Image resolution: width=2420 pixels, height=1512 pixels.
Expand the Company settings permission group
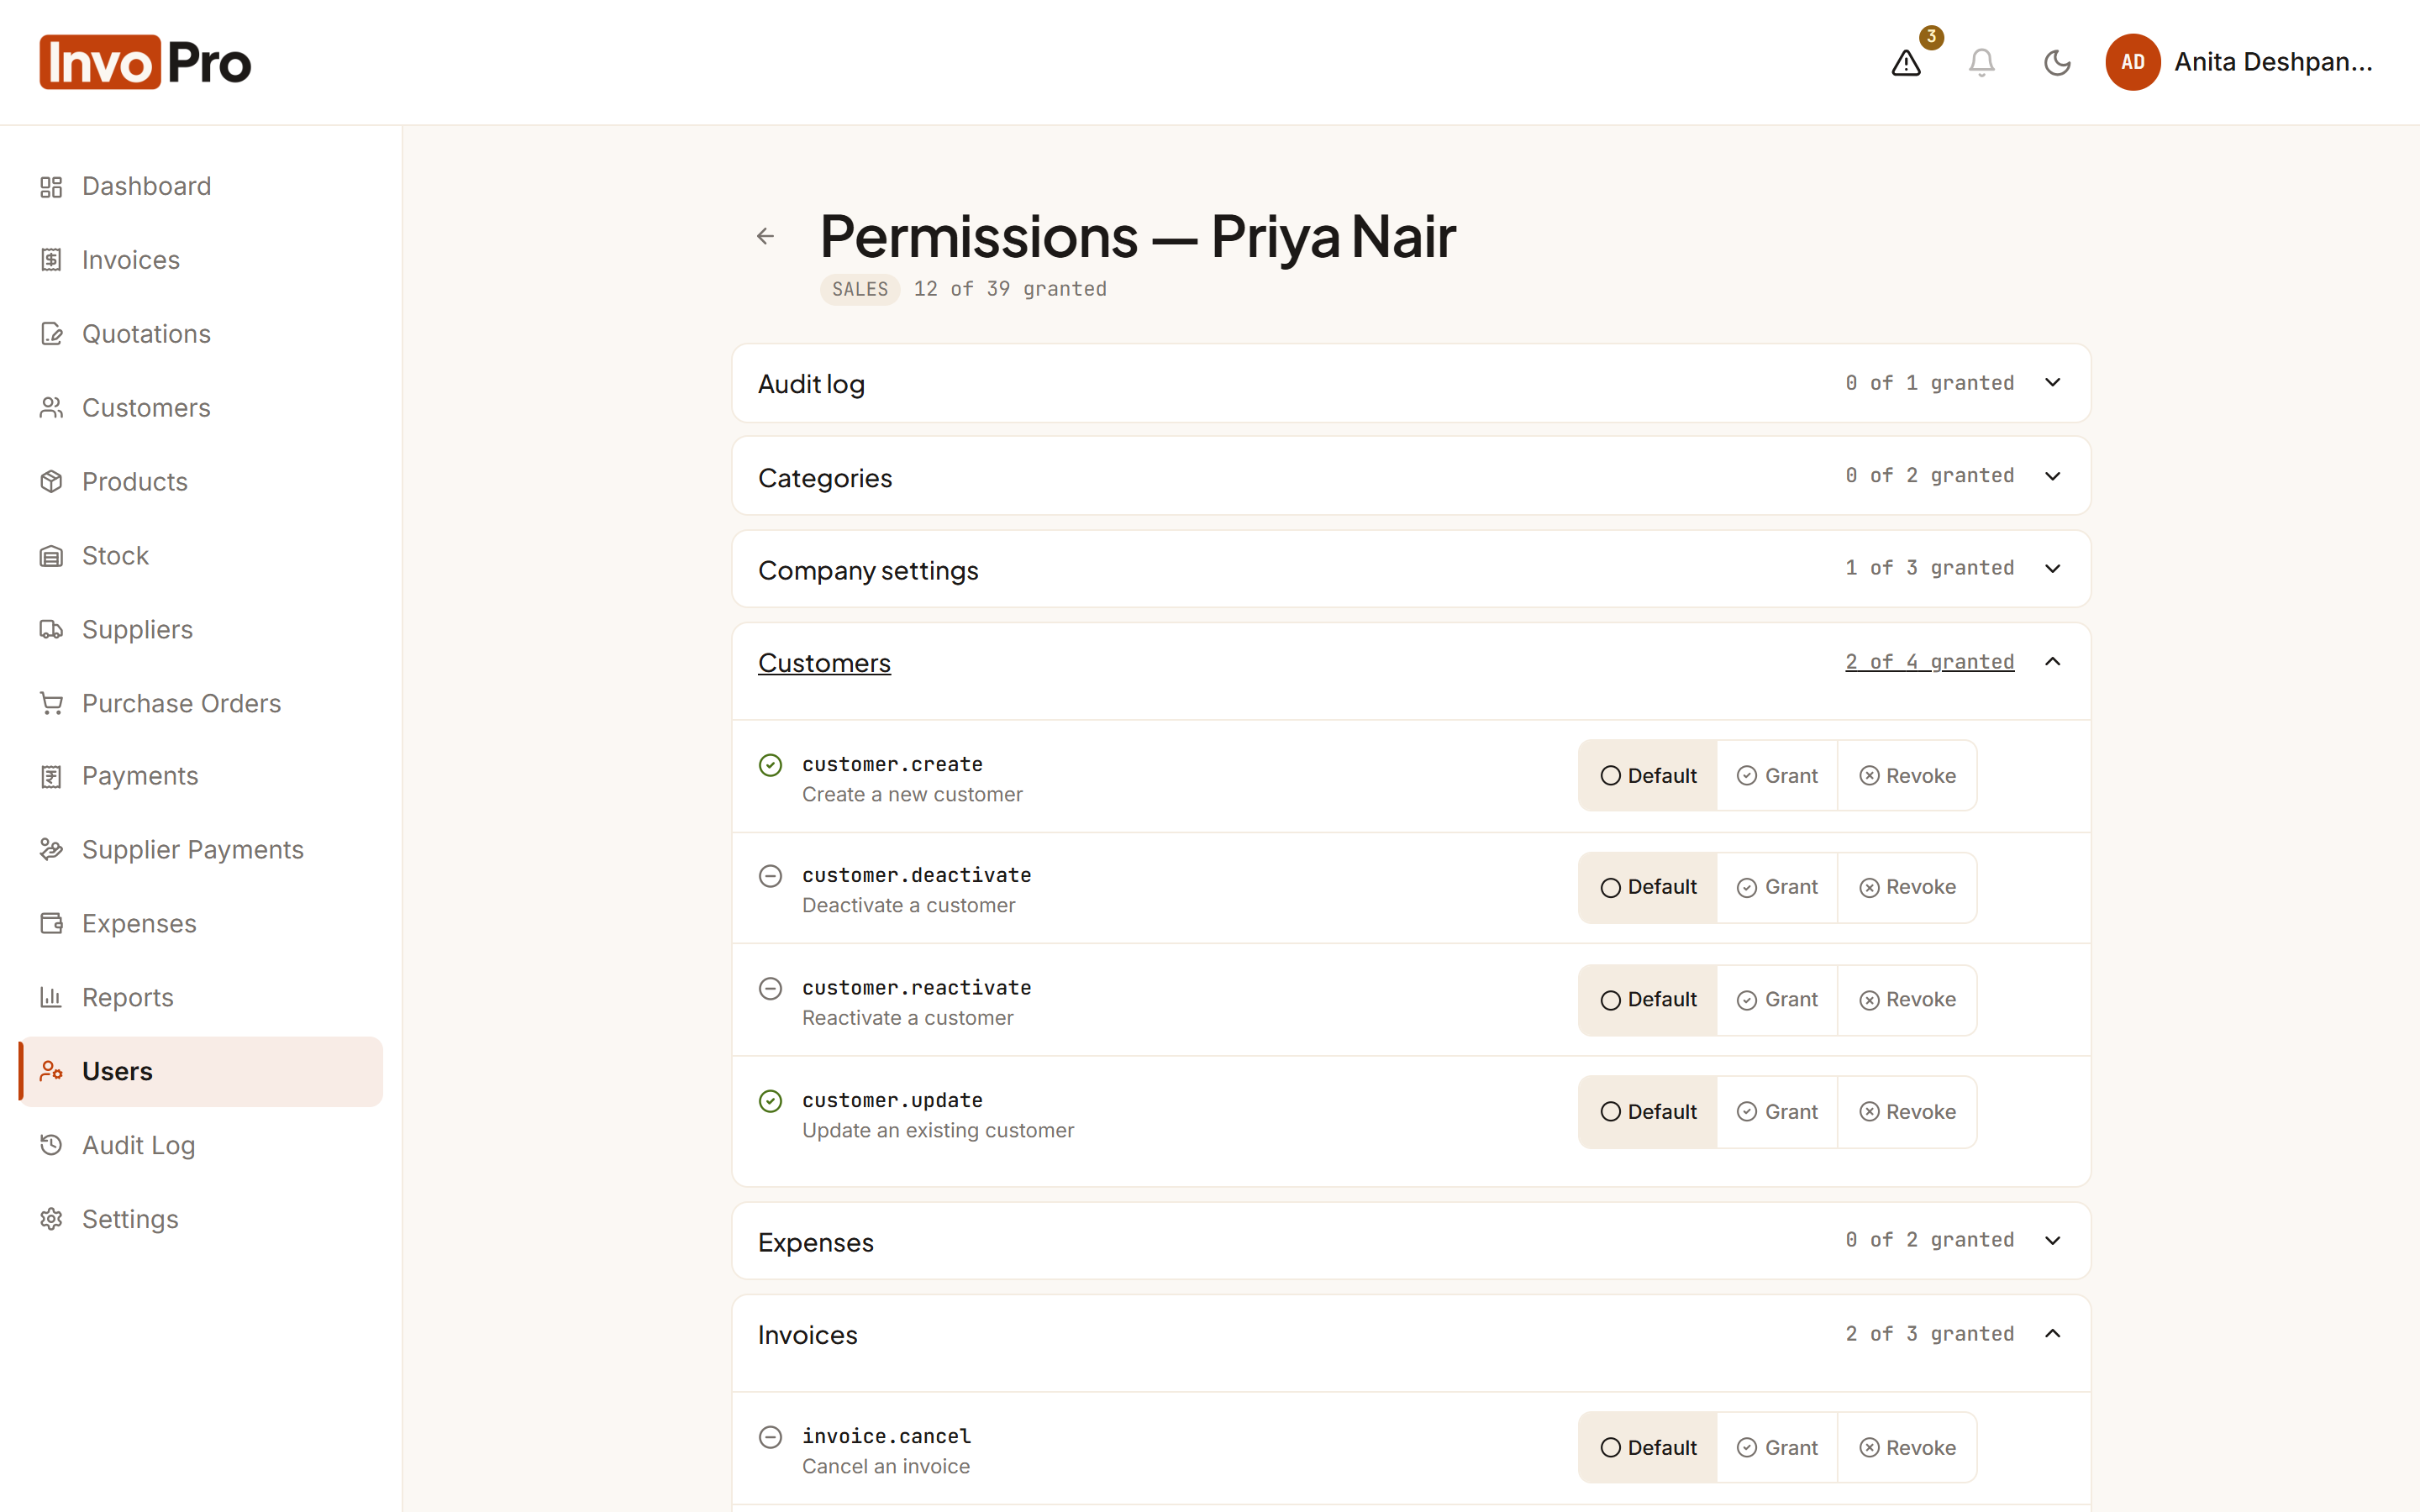coord(1411,569)
